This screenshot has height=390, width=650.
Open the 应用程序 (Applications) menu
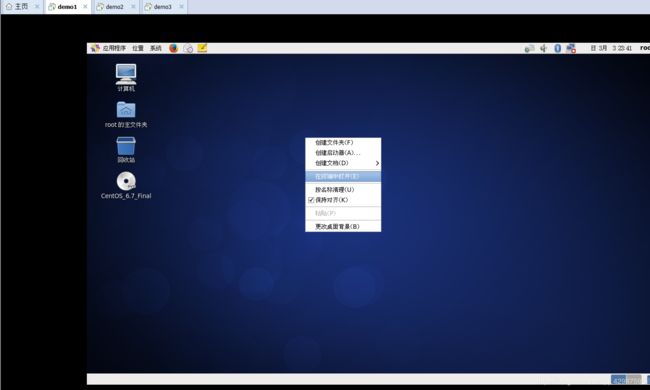coord(114,48)
